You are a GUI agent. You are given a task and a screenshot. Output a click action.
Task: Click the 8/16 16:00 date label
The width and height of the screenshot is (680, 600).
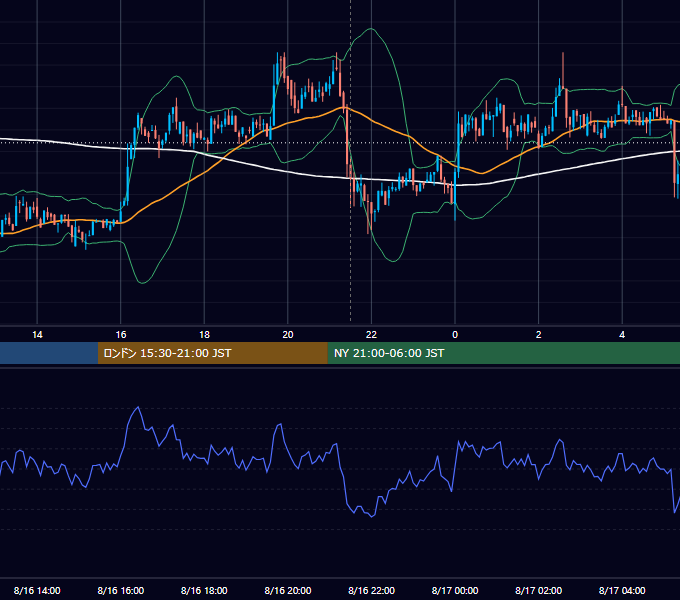tap(121, 590)
